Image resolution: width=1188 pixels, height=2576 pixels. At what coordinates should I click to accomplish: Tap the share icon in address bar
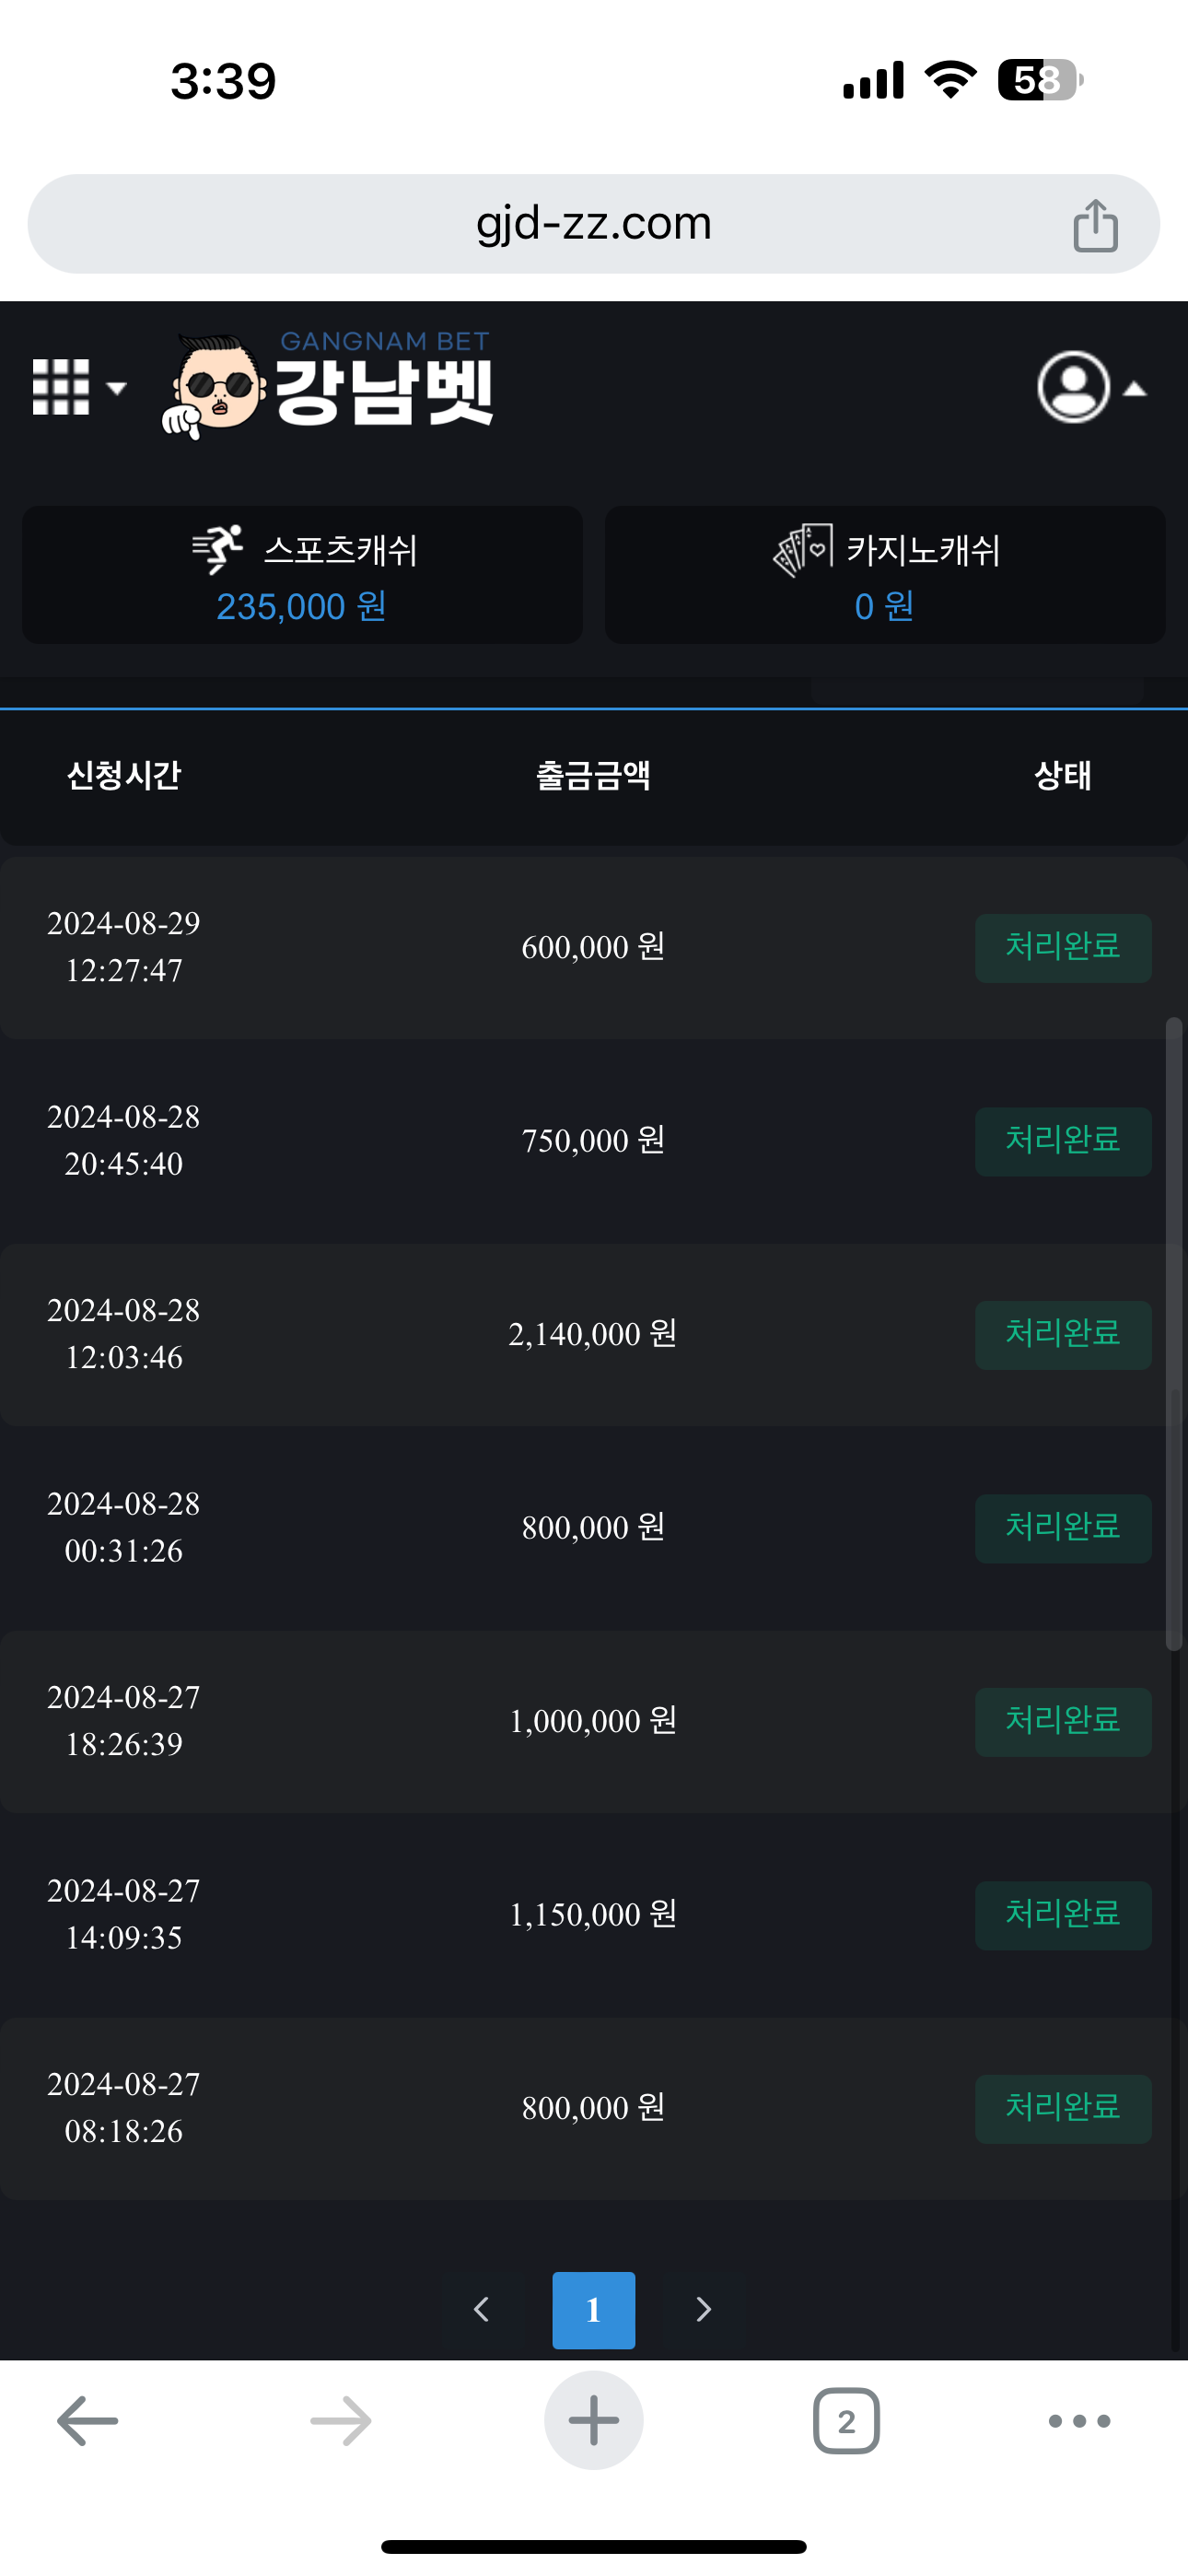point(1095,225)
